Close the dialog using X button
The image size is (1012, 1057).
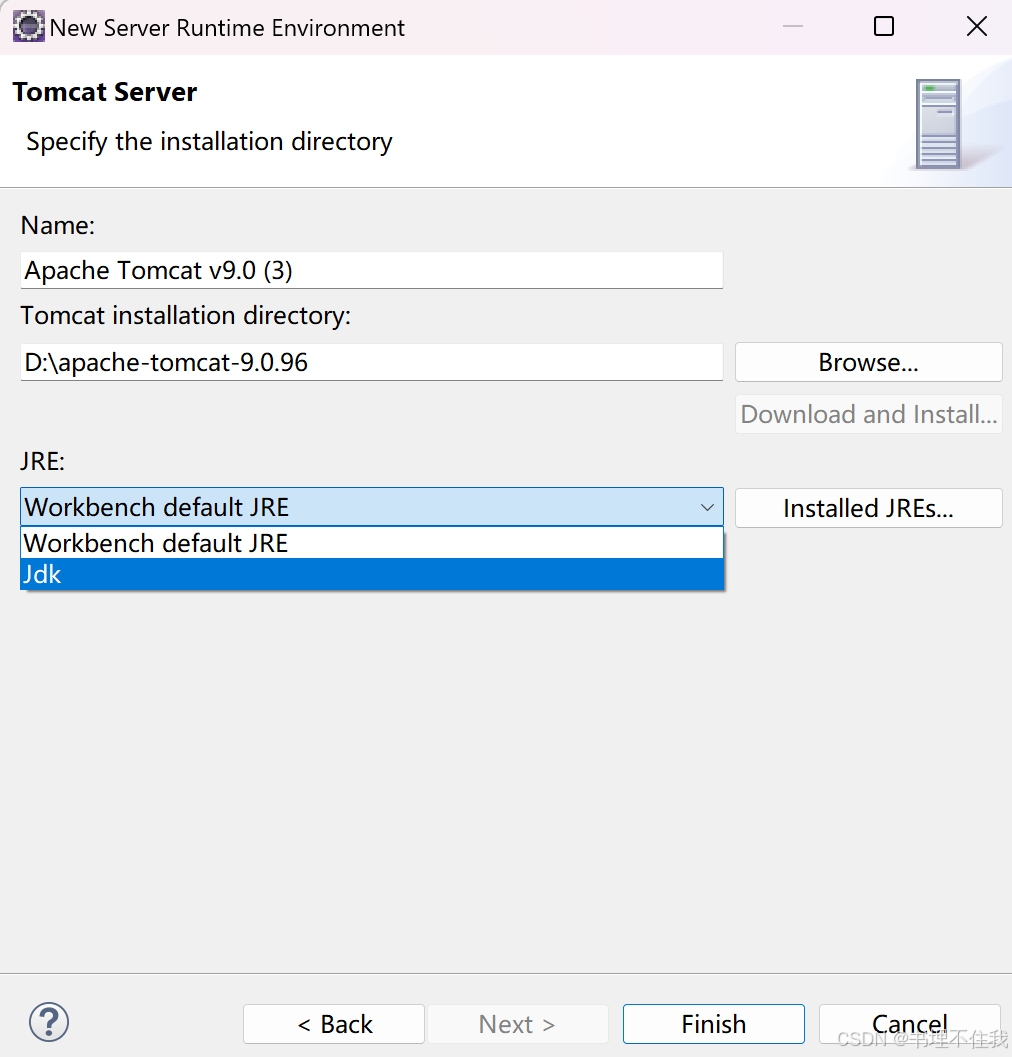coord(976,26)
